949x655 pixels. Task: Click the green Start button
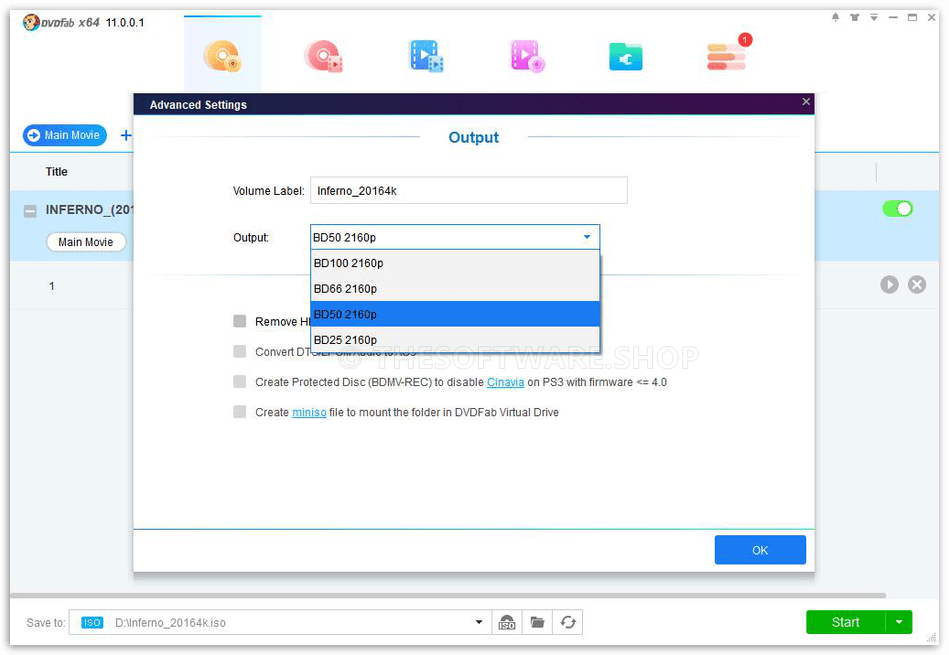846,622
